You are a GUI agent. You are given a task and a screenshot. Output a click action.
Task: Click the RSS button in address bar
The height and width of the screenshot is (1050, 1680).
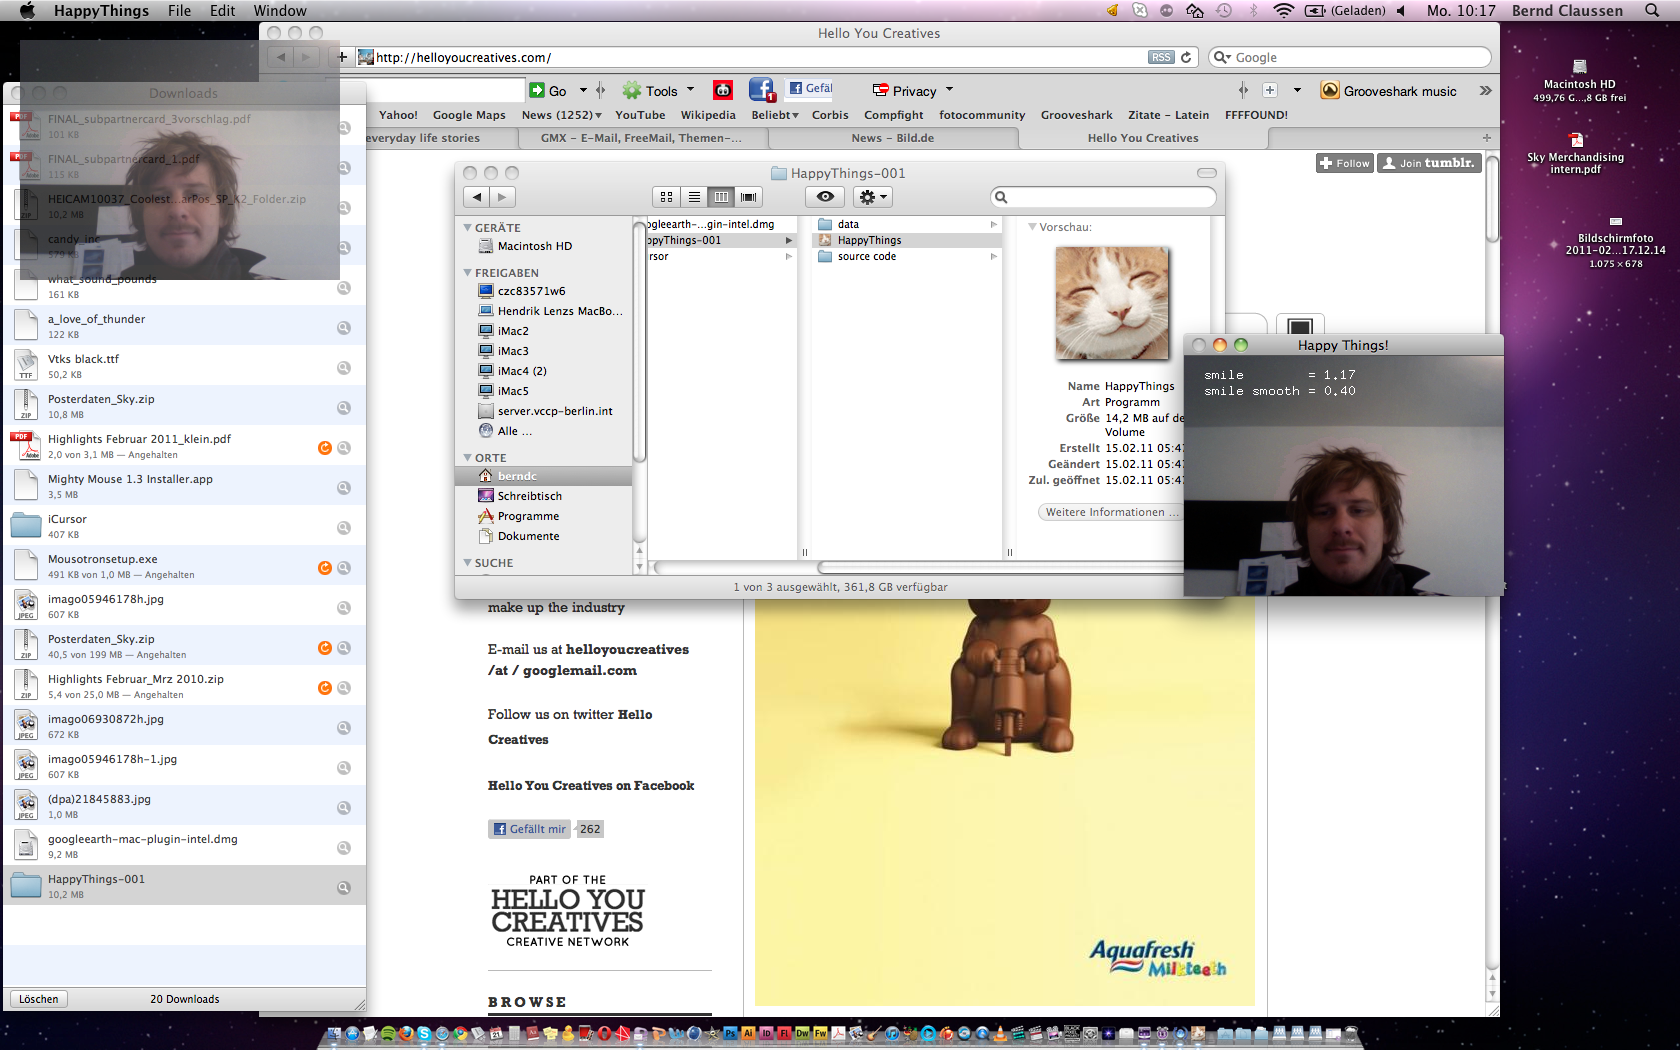1160,58
